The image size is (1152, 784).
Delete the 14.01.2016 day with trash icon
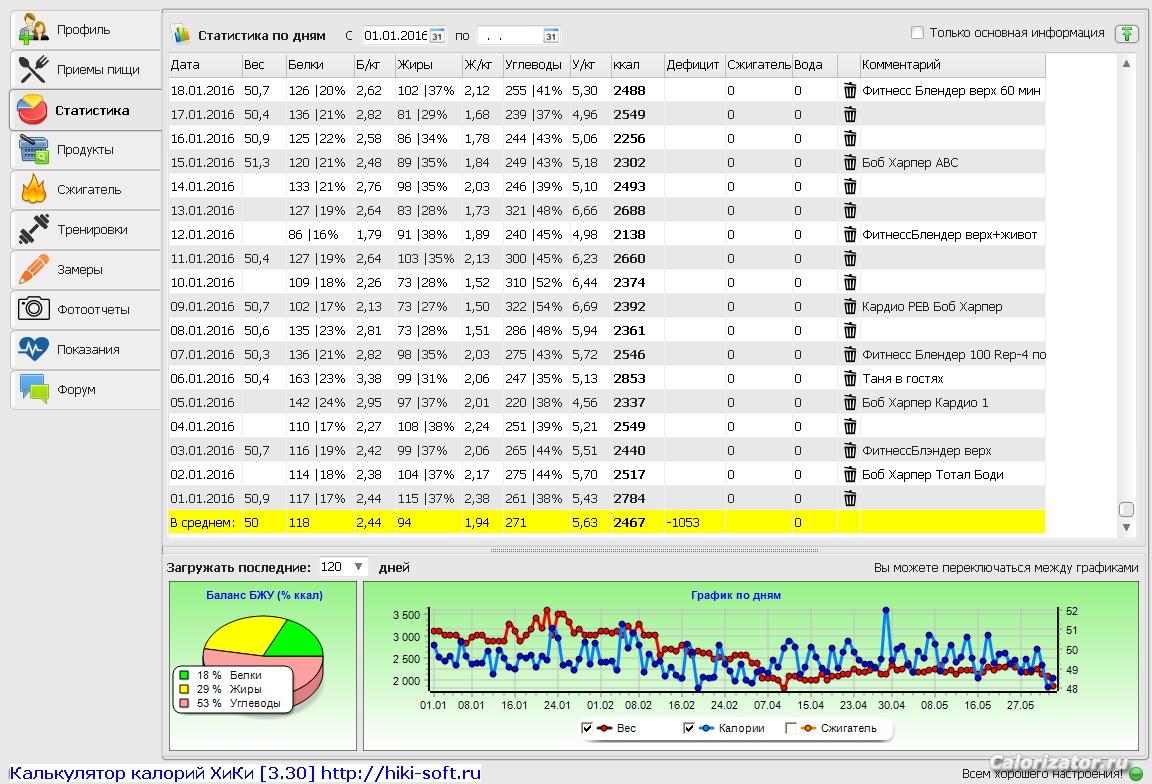tap(849, 187)
